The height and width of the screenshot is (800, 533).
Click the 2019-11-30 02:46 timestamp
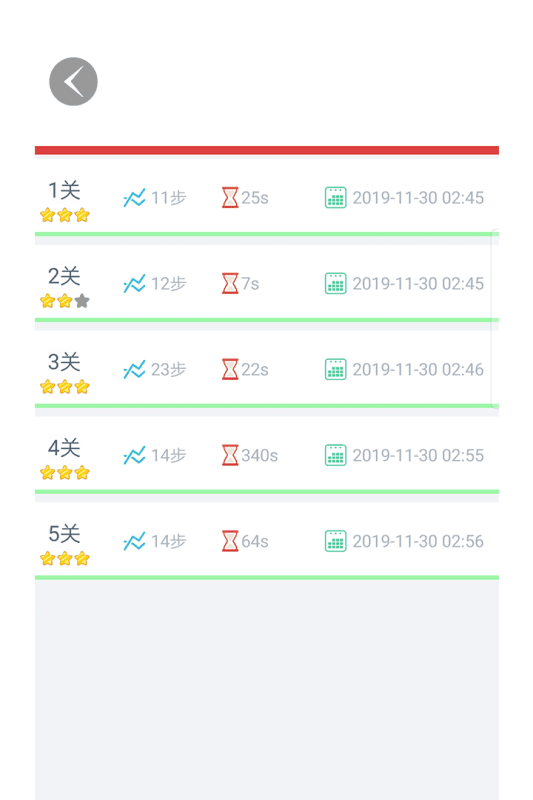click(418, 369)
